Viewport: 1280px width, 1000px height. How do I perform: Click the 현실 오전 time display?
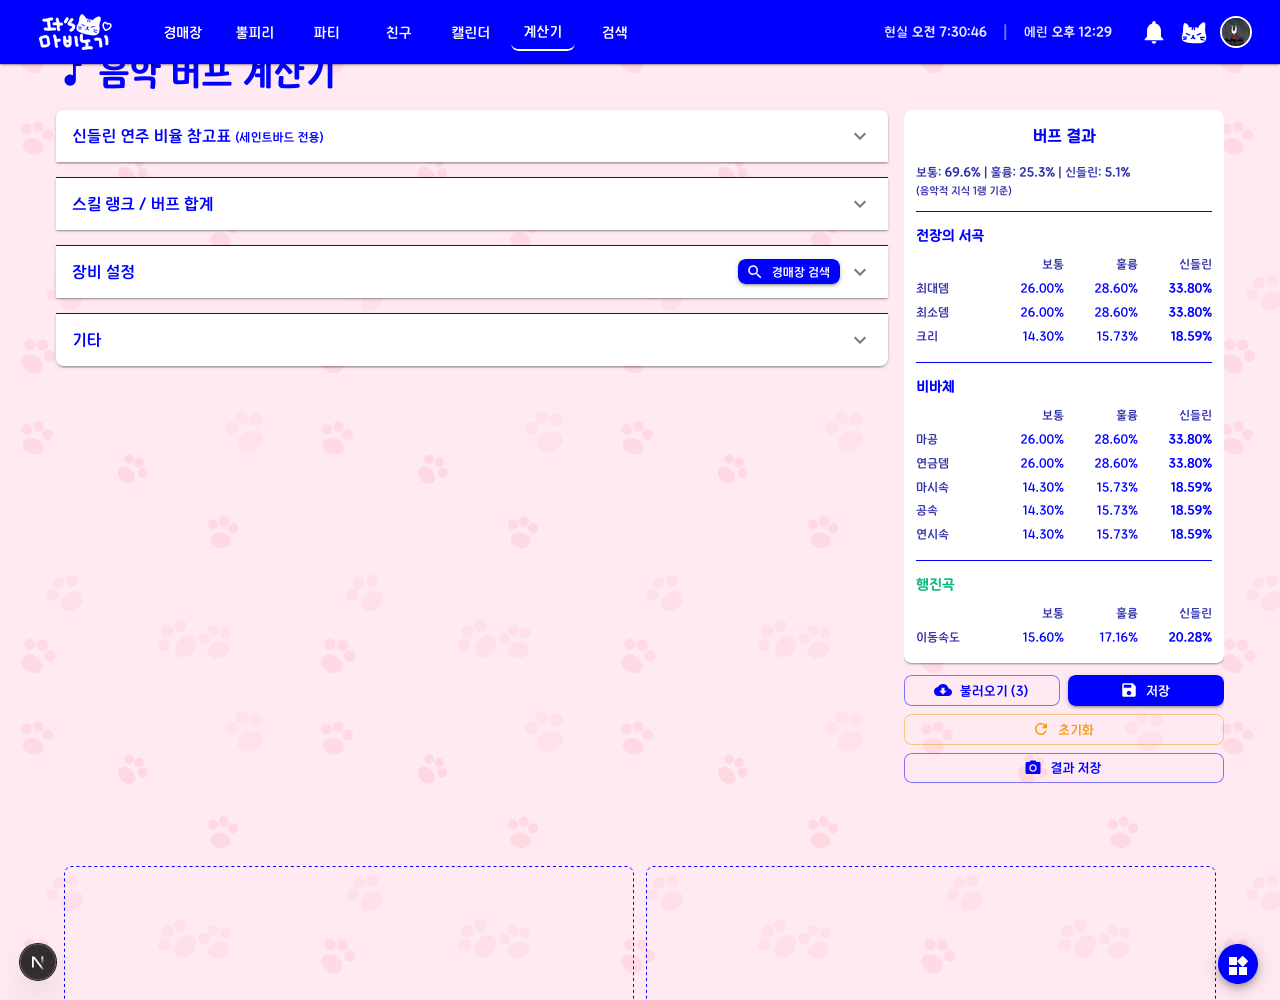pyautogui.click(x=935, y=32)
